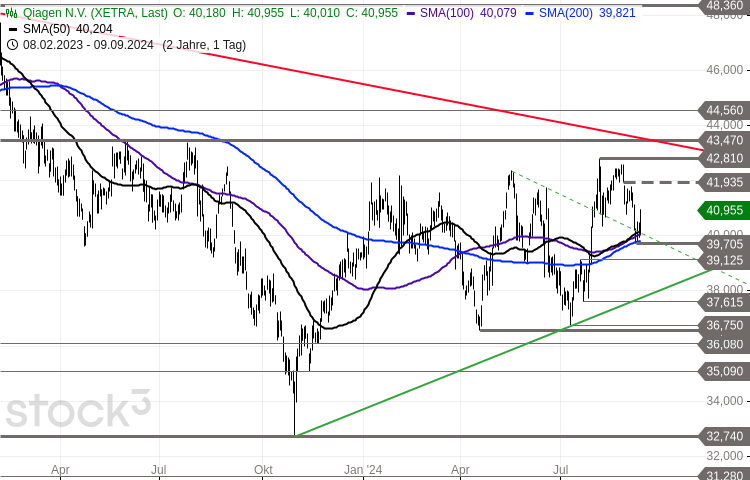The image size is (750, 480).
Task: Click the 31,280 price level label
Action: 724,475
